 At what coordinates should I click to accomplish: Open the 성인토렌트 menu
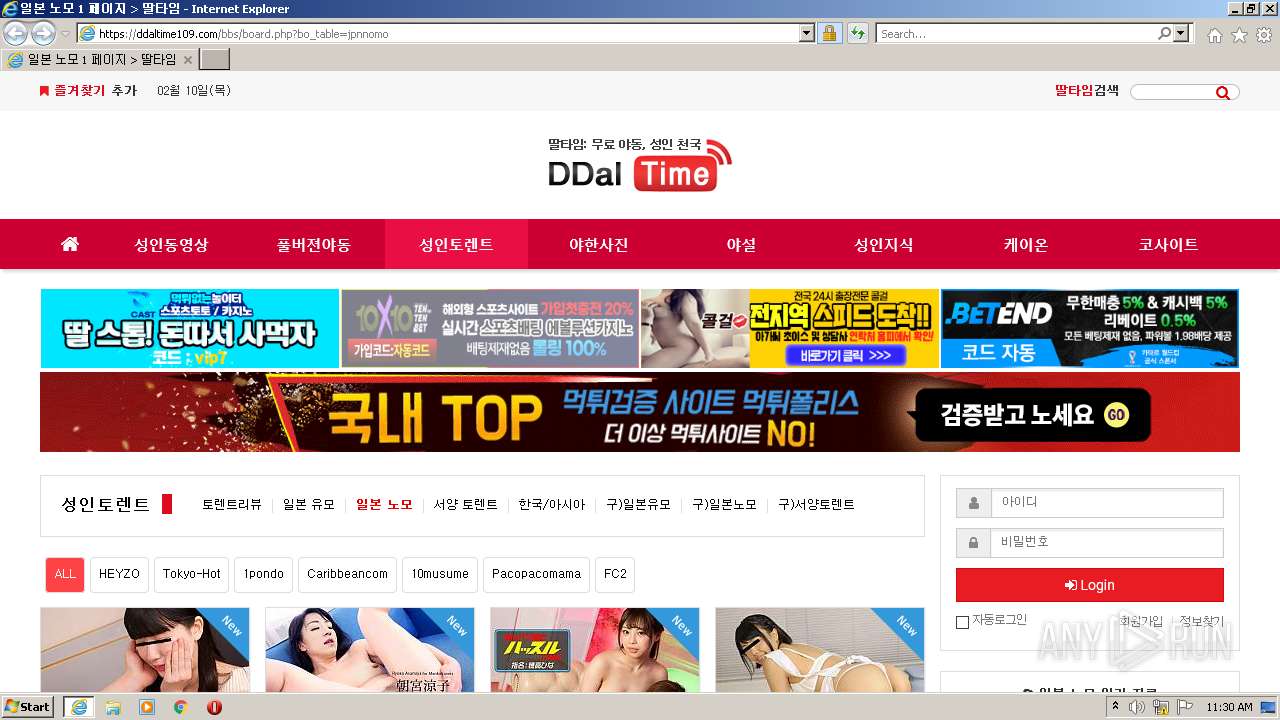[456, 245]
